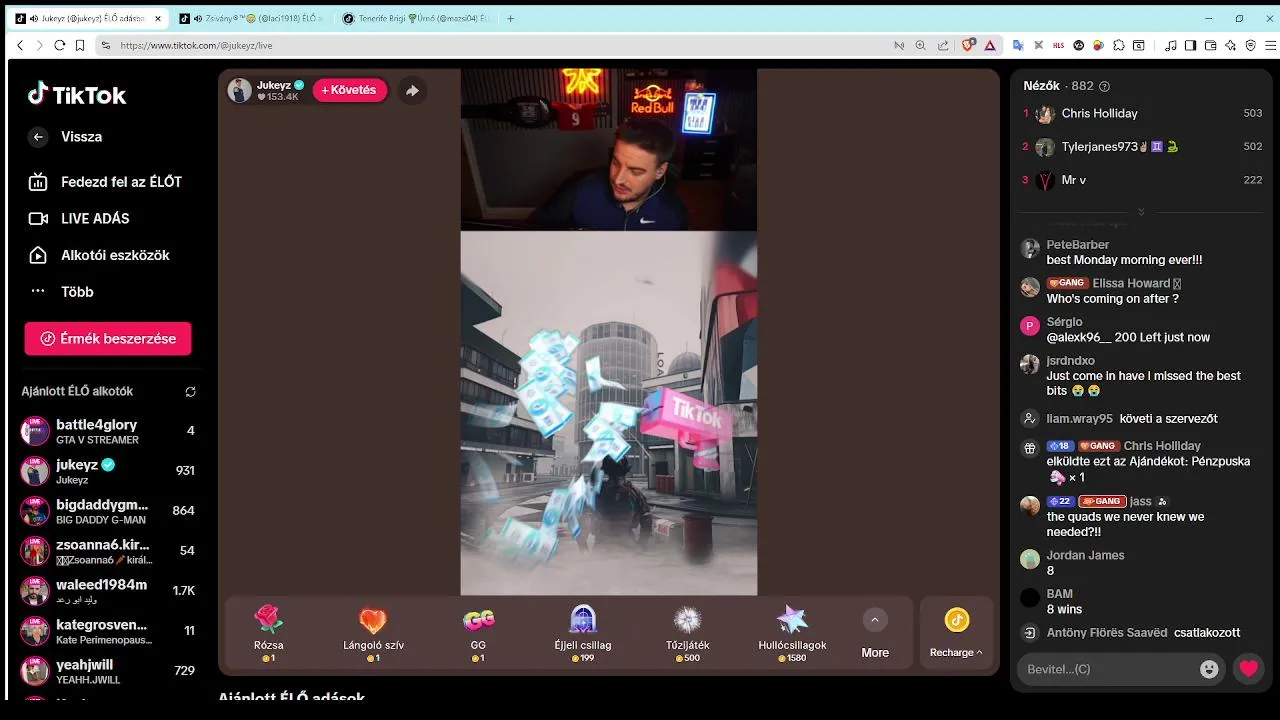1280x720 pixels.
Task: Open Tylerjanes973 viewer profile
Action: pyautogui.click(x=1141, y=147)
